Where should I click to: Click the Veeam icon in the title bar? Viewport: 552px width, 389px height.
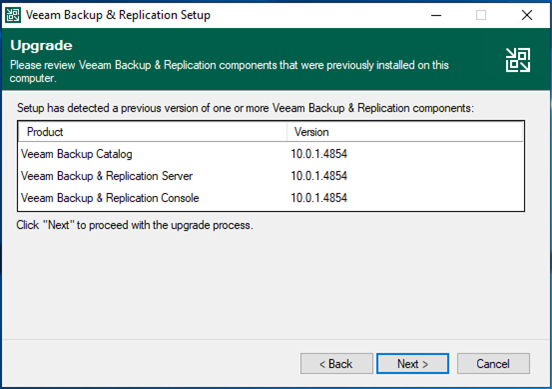13,15
